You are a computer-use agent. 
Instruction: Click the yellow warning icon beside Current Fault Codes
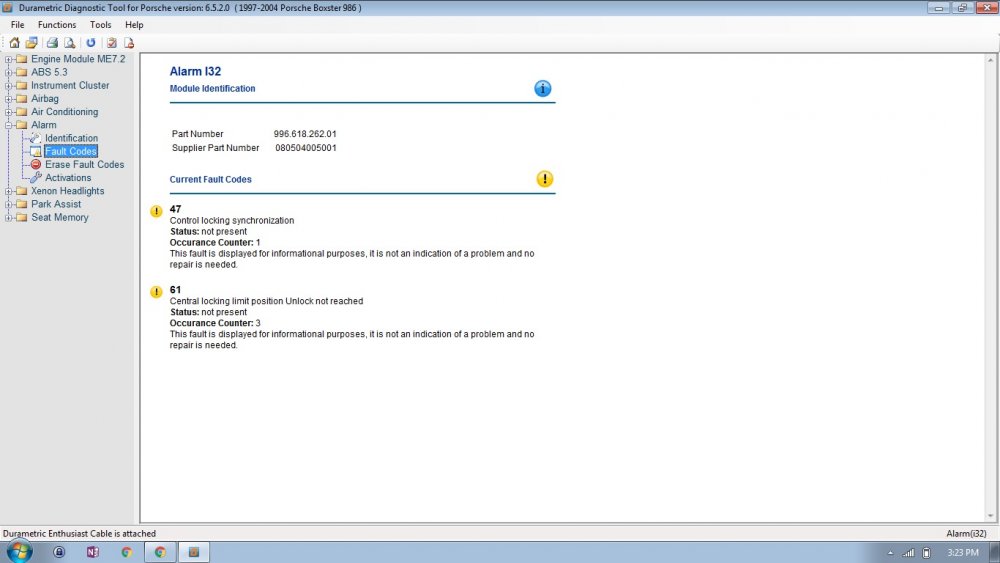click(x=544, y=179)
